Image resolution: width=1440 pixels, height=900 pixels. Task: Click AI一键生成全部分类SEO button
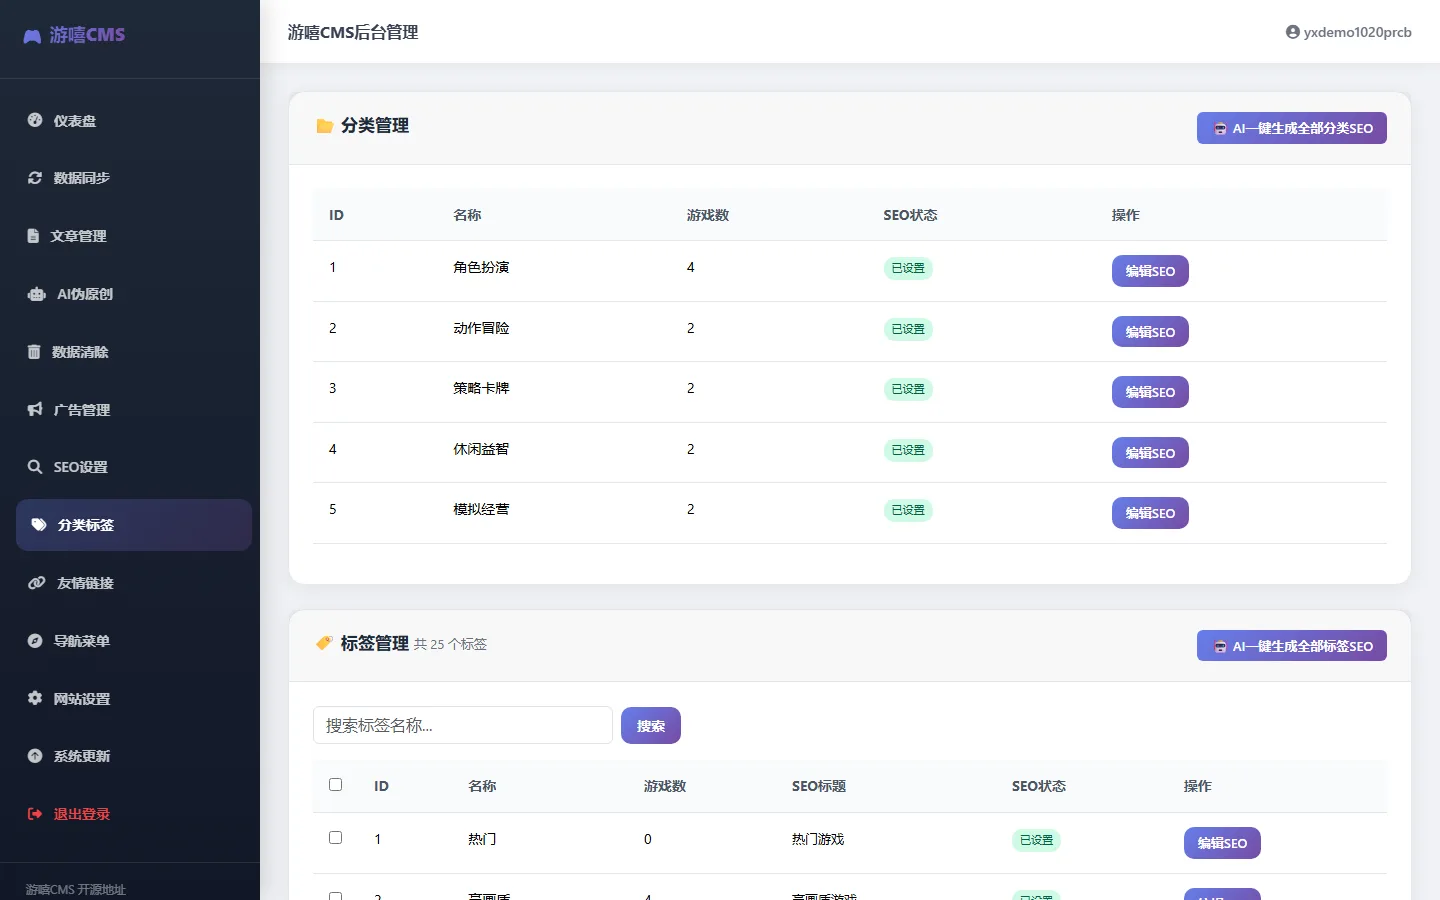coord(1292,128)
